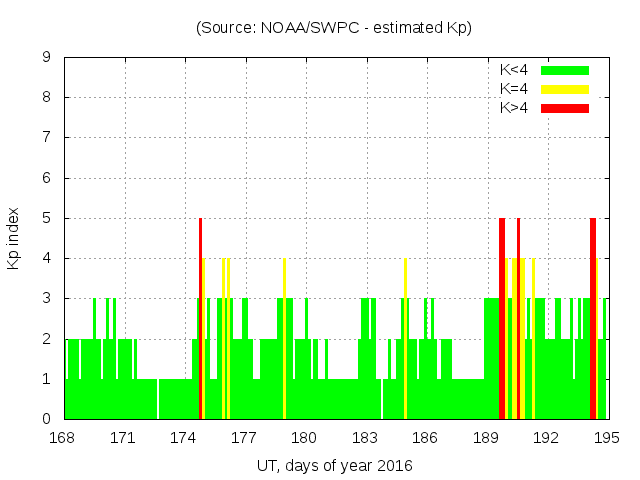Viewport: 640px width, 480px height.
Task: Select the red Kp 5 bar near day 175
Action: coord(200,318)
